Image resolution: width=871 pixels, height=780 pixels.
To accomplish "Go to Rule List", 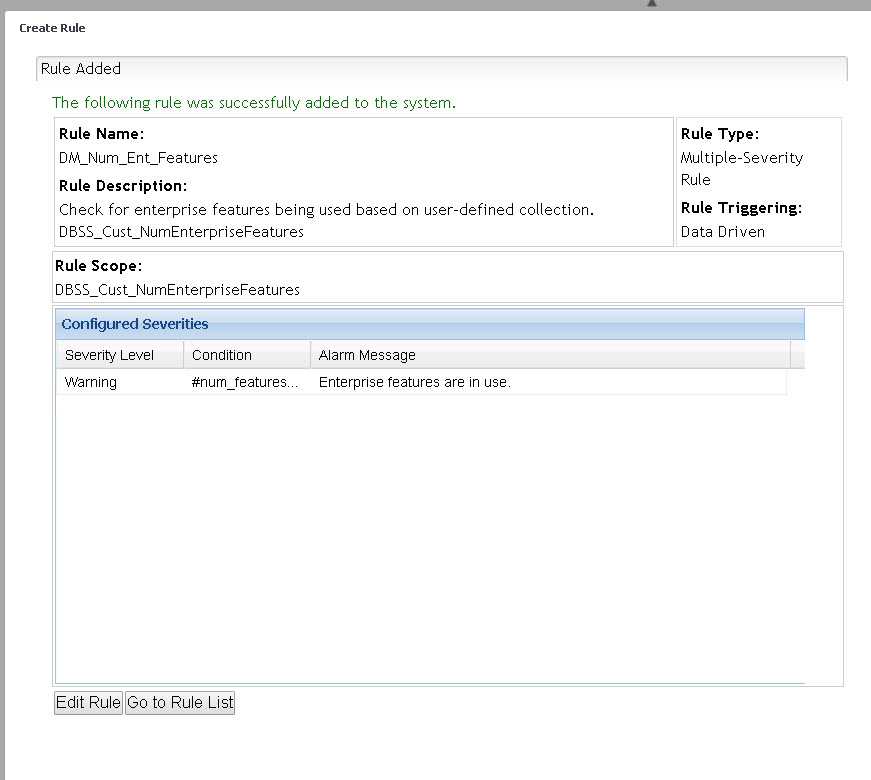I will 180,702.
